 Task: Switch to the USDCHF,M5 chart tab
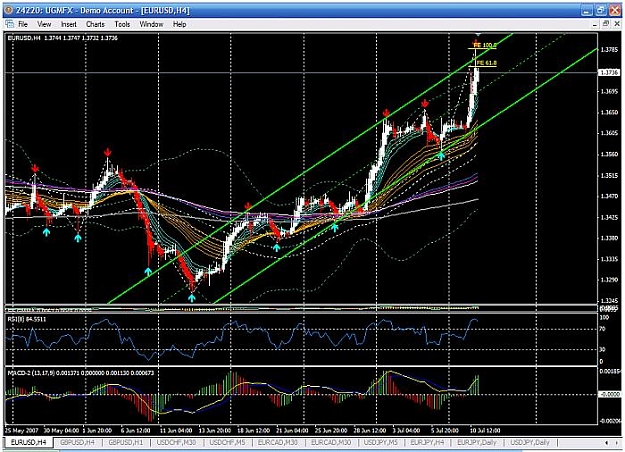227,442
